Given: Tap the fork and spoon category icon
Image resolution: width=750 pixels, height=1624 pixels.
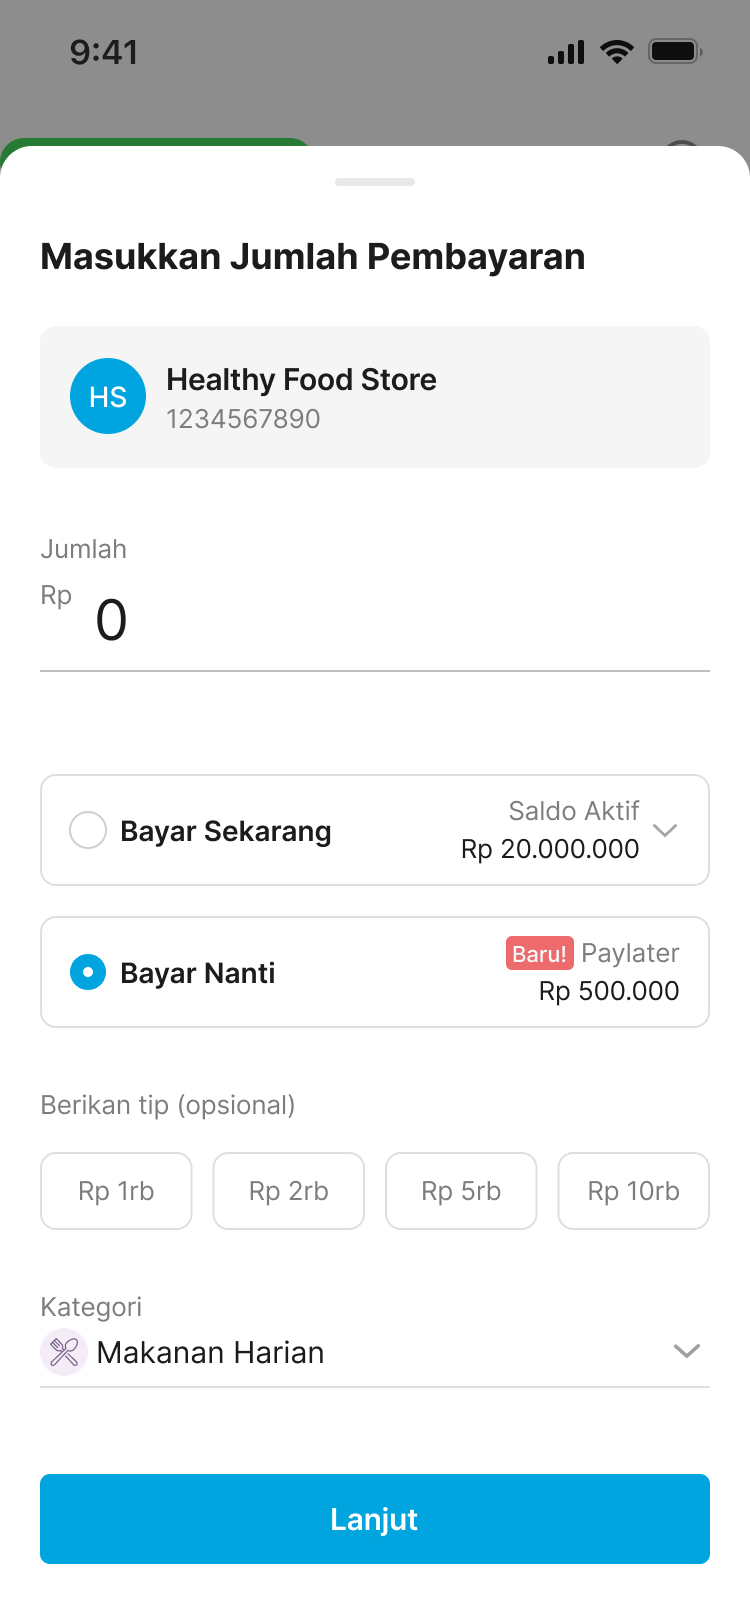Looking at the screenshot, I should tap(64, 1352).
